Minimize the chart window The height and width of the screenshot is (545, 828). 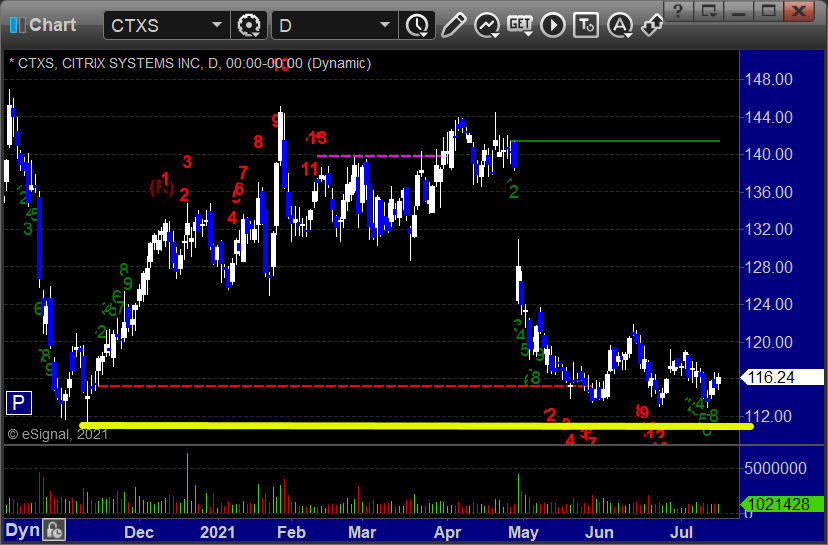point(738,10)
